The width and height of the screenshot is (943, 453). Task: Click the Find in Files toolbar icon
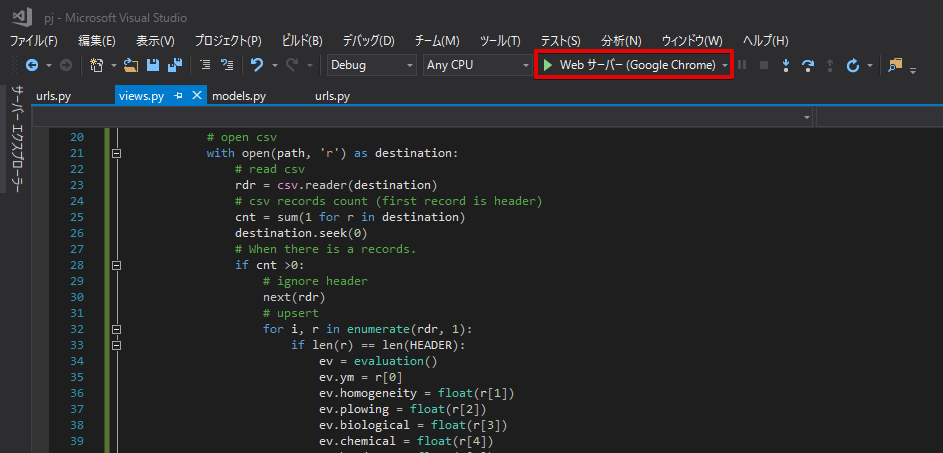tap(895, 64)
